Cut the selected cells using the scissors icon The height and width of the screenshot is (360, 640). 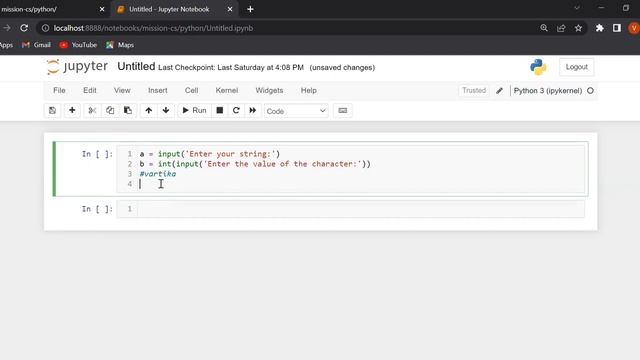coord(92,111)
